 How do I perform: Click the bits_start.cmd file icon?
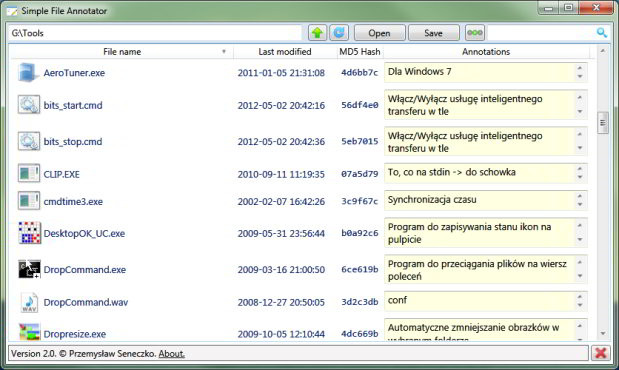pyautogui.click(x=28, y=105)
